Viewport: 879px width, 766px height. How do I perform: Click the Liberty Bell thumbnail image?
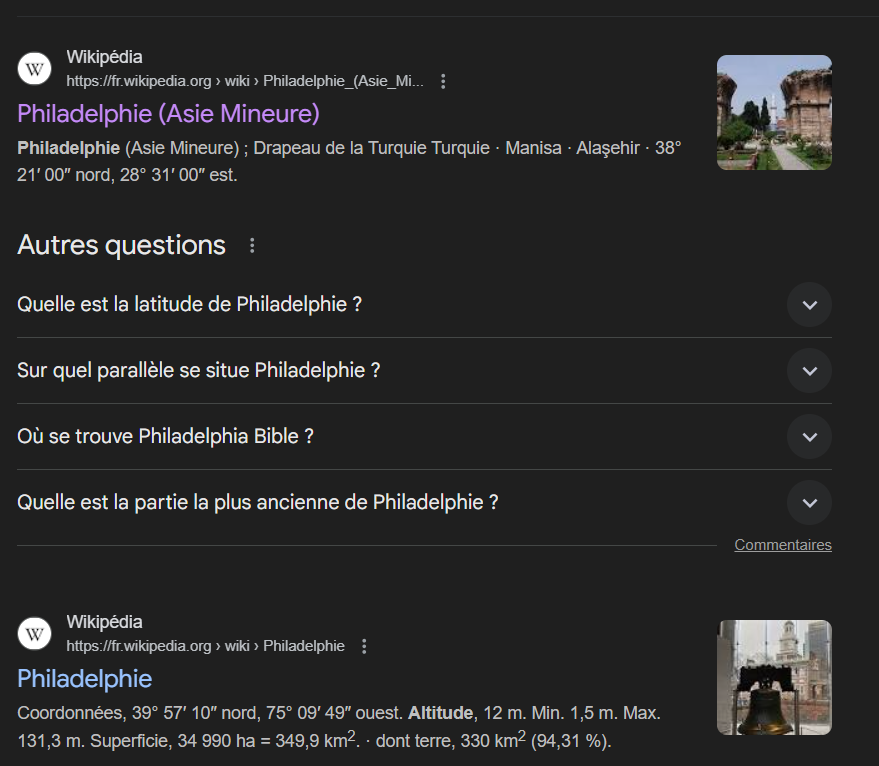click(x=774, y=677)
